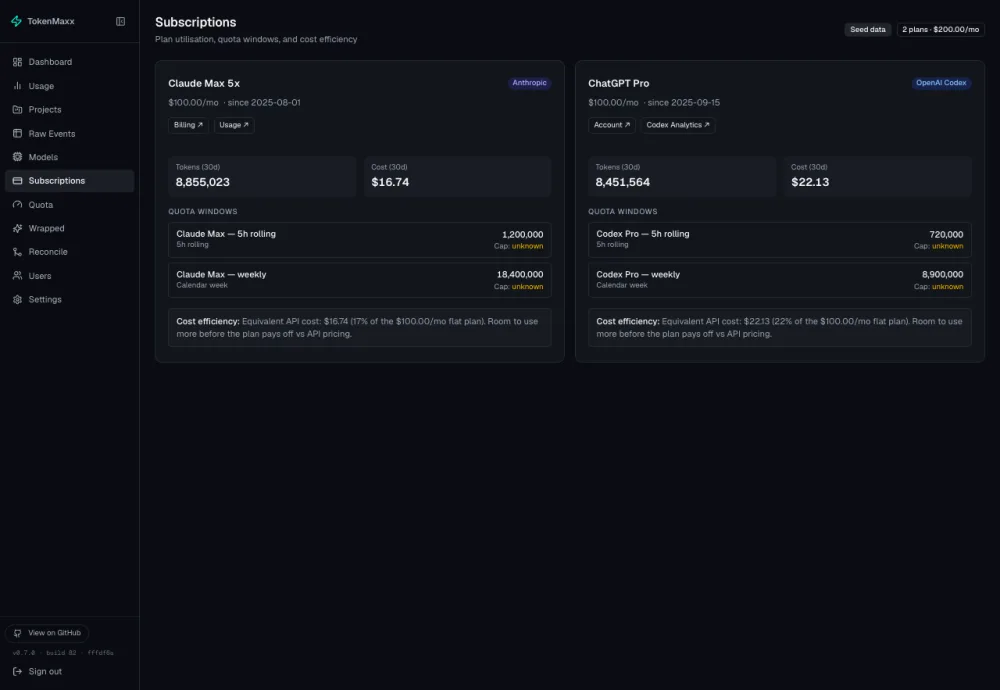Open the ChatGPT Pro Account link
This screenshot has width=1000, height=690.
pyautogui.click(x=612, y=125)
